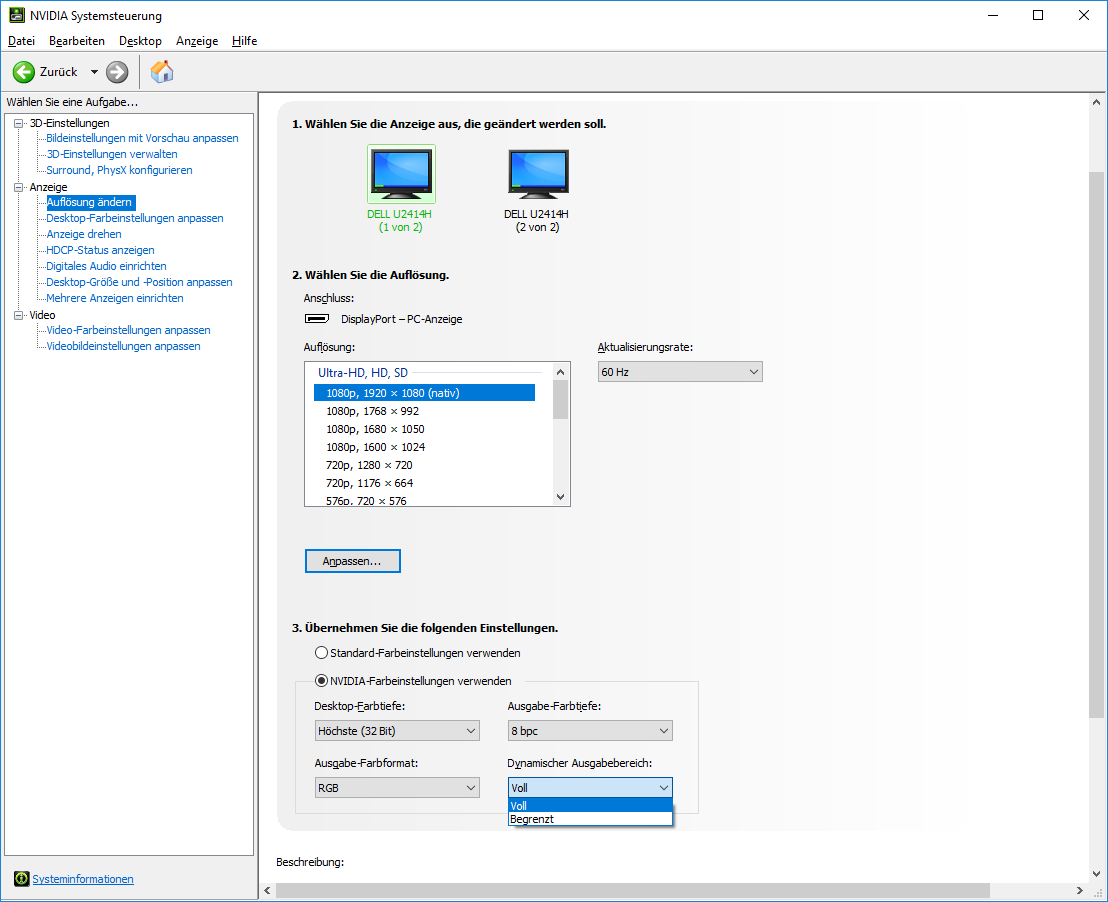This screenshot has width=1108, height=902.
Task: Select resolution 1080p, 1680 × 1050
Action: click(x=424, y=429)
